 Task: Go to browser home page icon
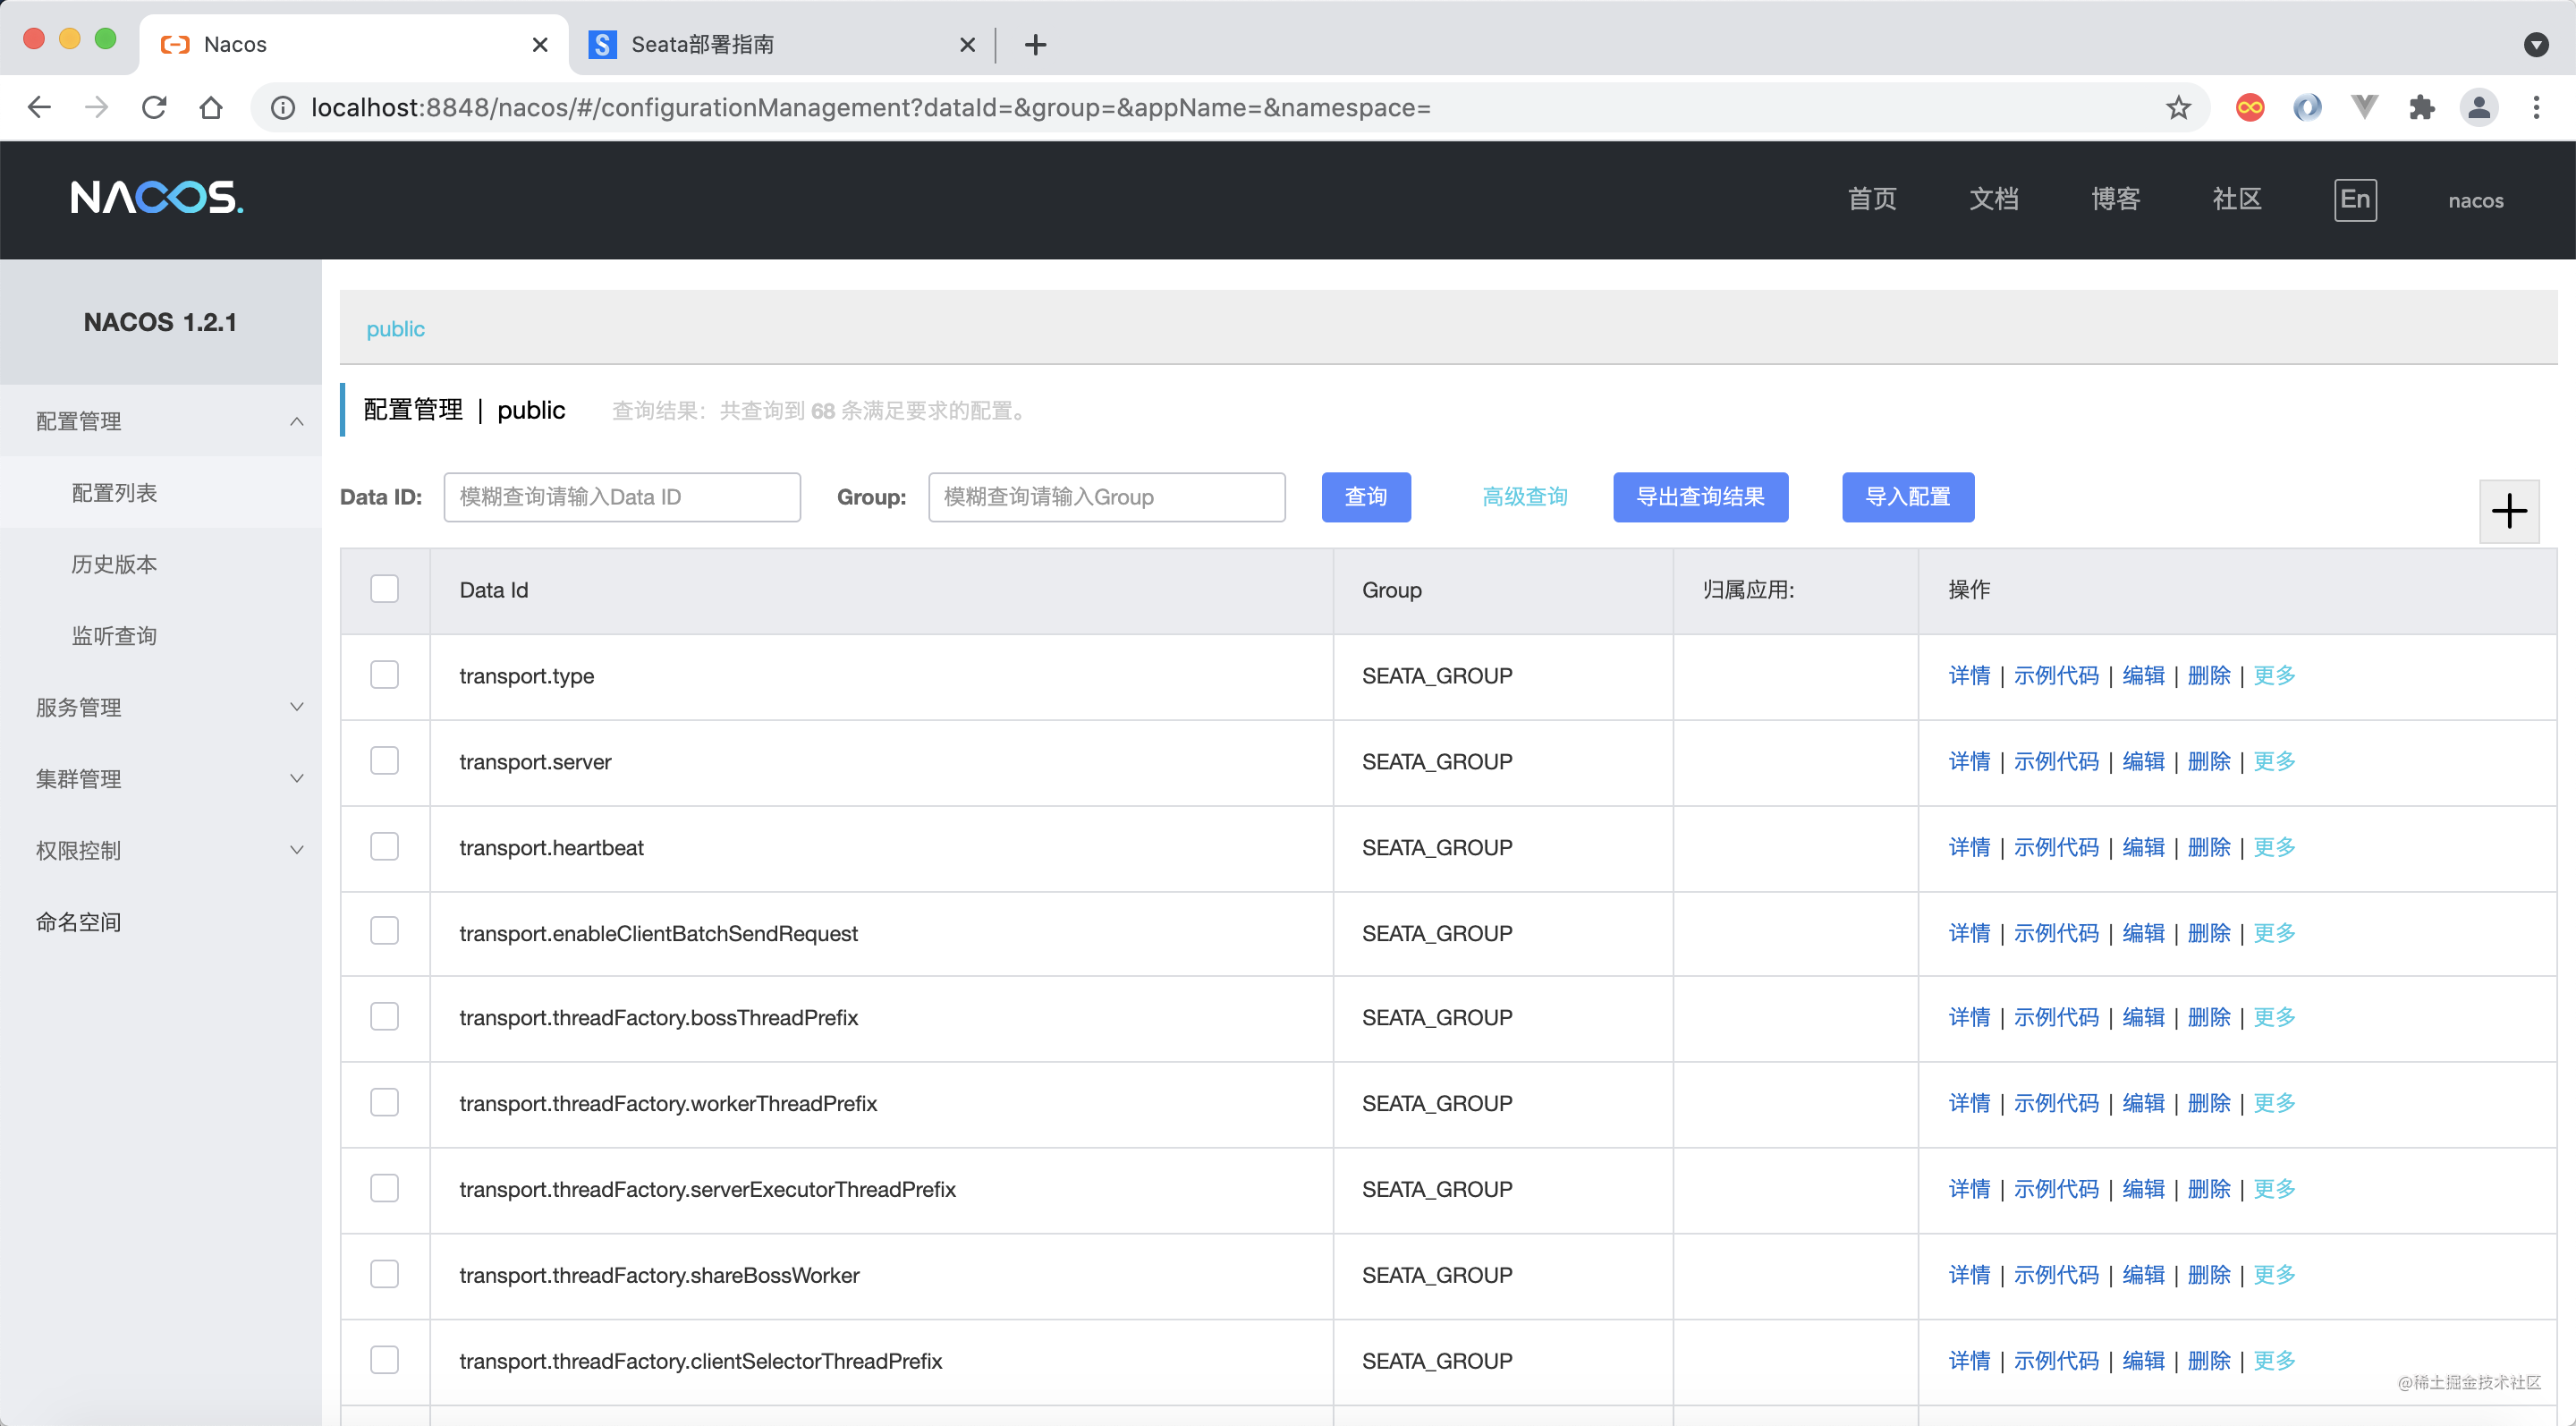211,107
